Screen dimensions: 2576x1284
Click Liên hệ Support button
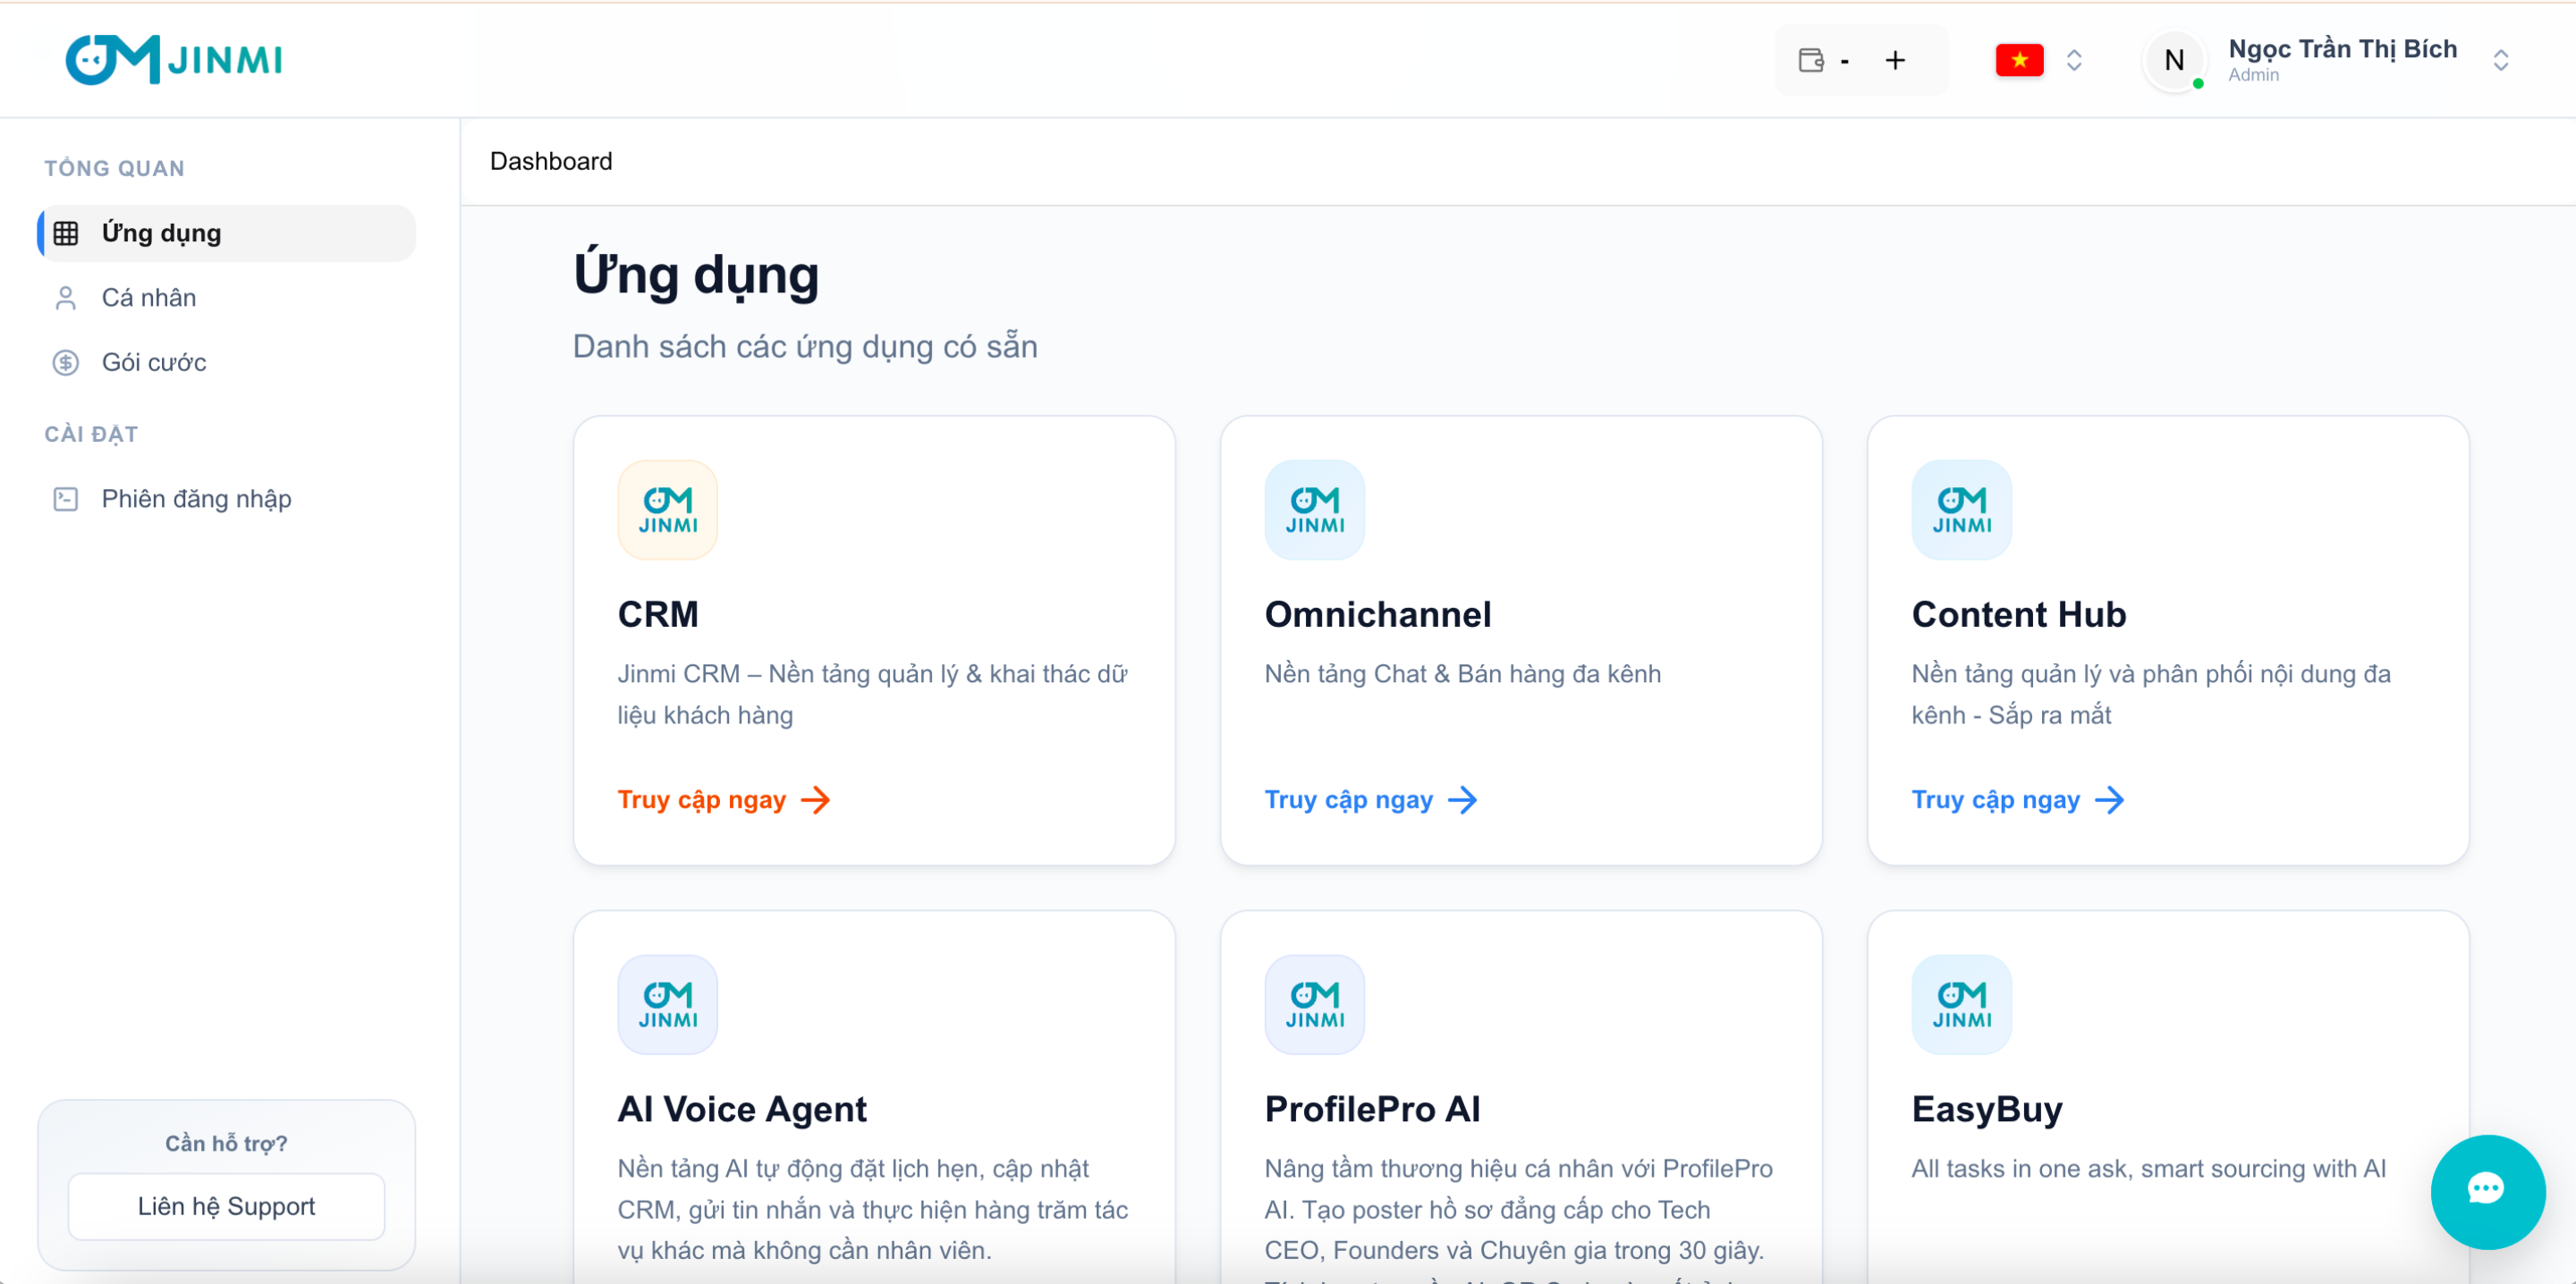226,1206
